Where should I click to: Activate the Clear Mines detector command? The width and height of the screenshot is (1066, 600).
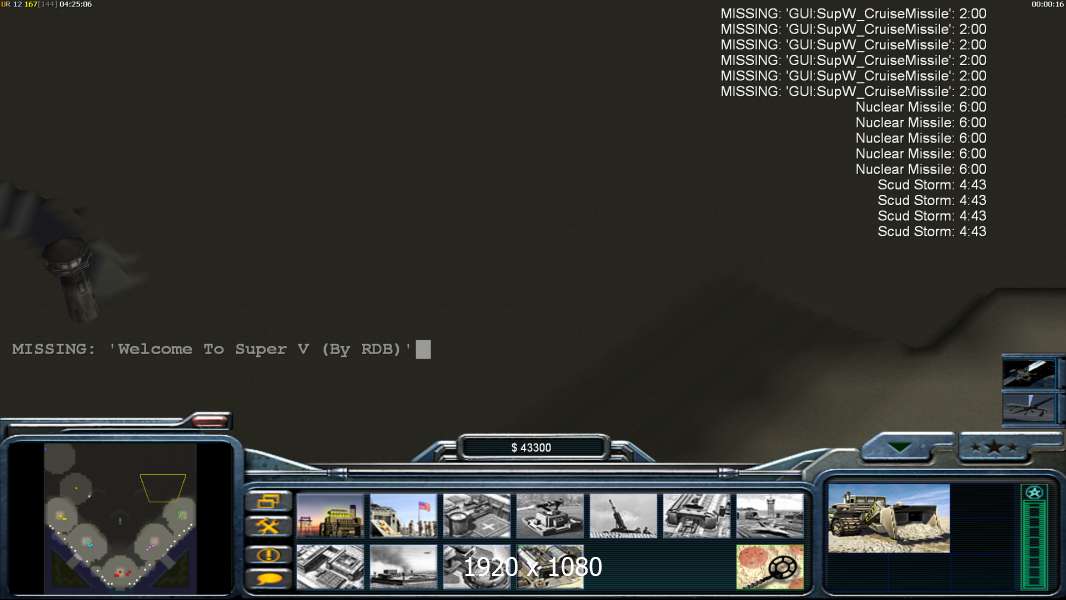point(770,567)
